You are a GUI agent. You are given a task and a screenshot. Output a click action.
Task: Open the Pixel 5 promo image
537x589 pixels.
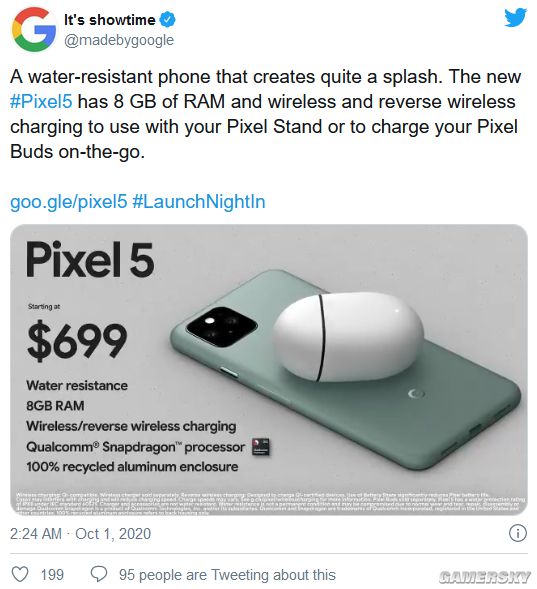[269, 370]
